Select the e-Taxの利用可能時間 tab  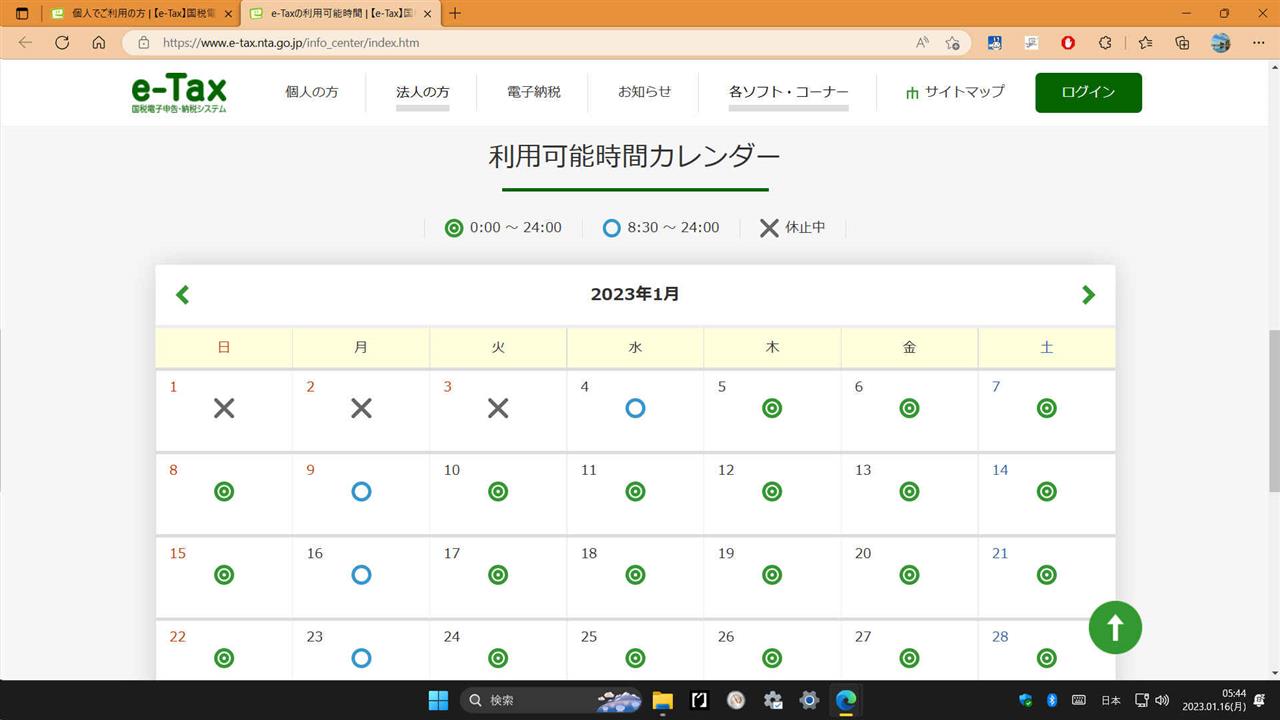pos(339,14)
